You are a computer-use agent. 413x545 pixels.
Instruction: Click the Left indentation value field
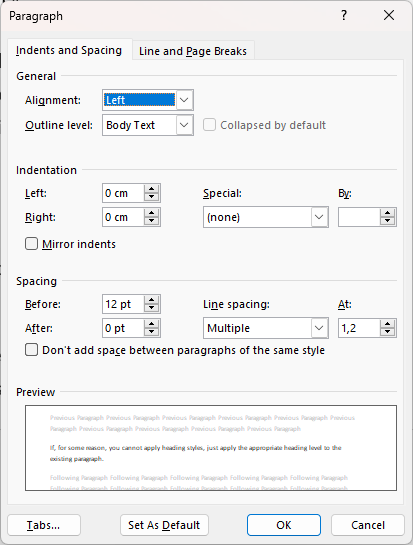[x=123, y=193]
